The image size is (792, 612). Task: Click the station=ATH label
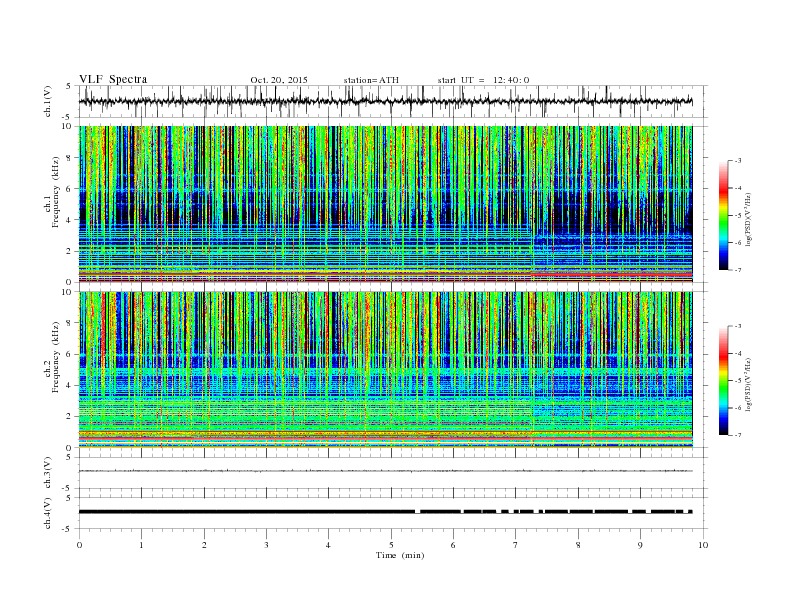(x=371, y=80)
